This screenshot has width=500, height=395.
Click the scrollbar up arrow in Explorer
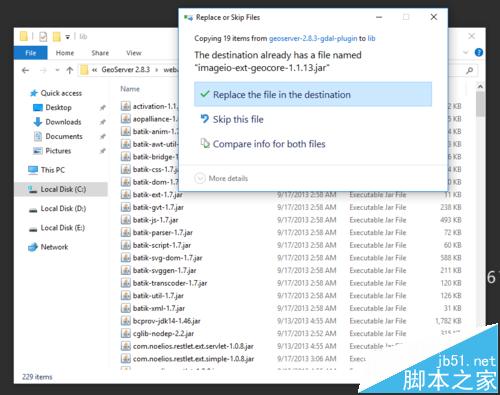point(480,87)
